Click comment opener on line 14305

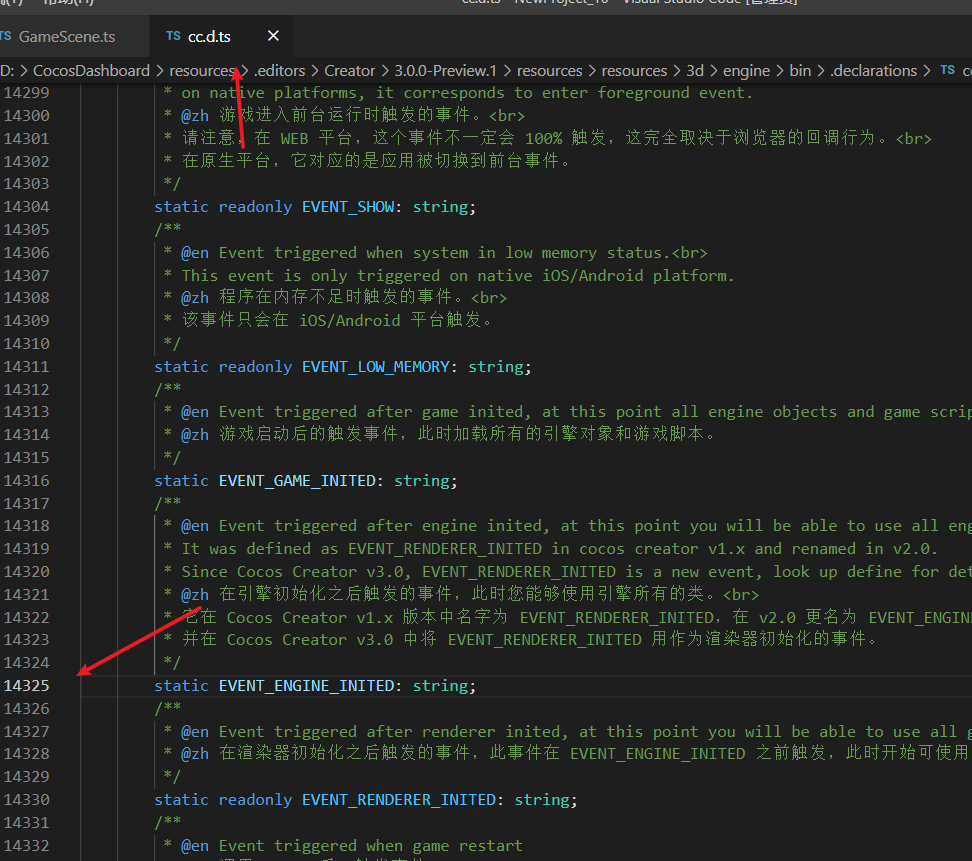tap(168, 229)
